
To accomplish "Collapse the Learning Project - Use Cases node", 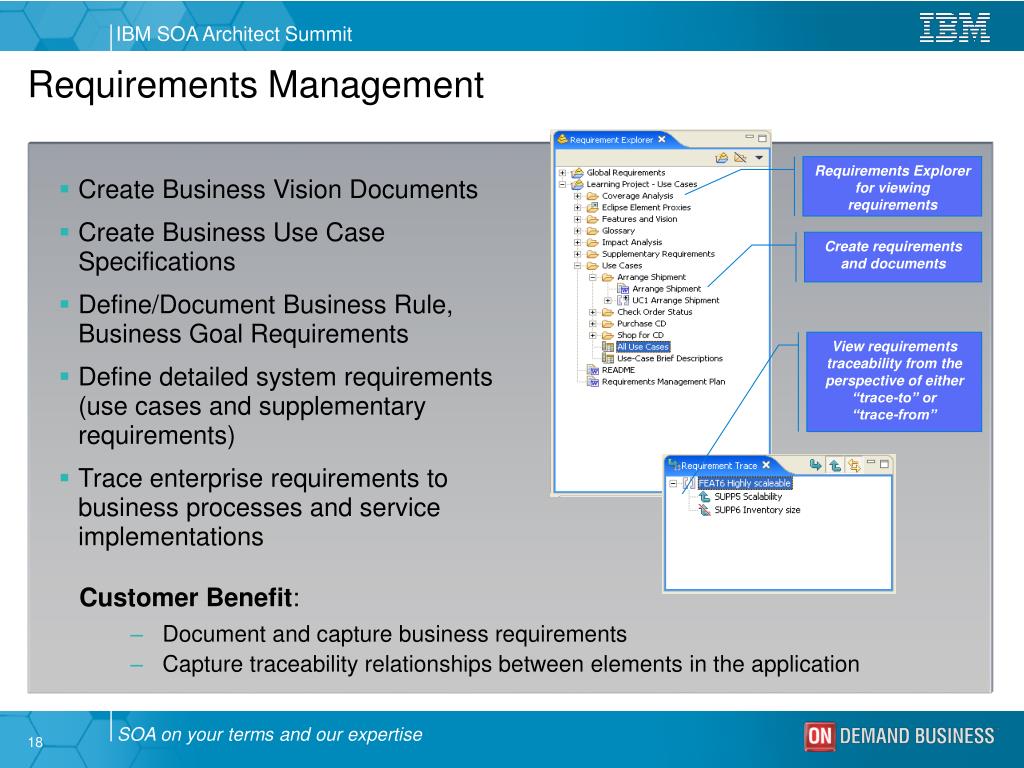I will 562,185.
